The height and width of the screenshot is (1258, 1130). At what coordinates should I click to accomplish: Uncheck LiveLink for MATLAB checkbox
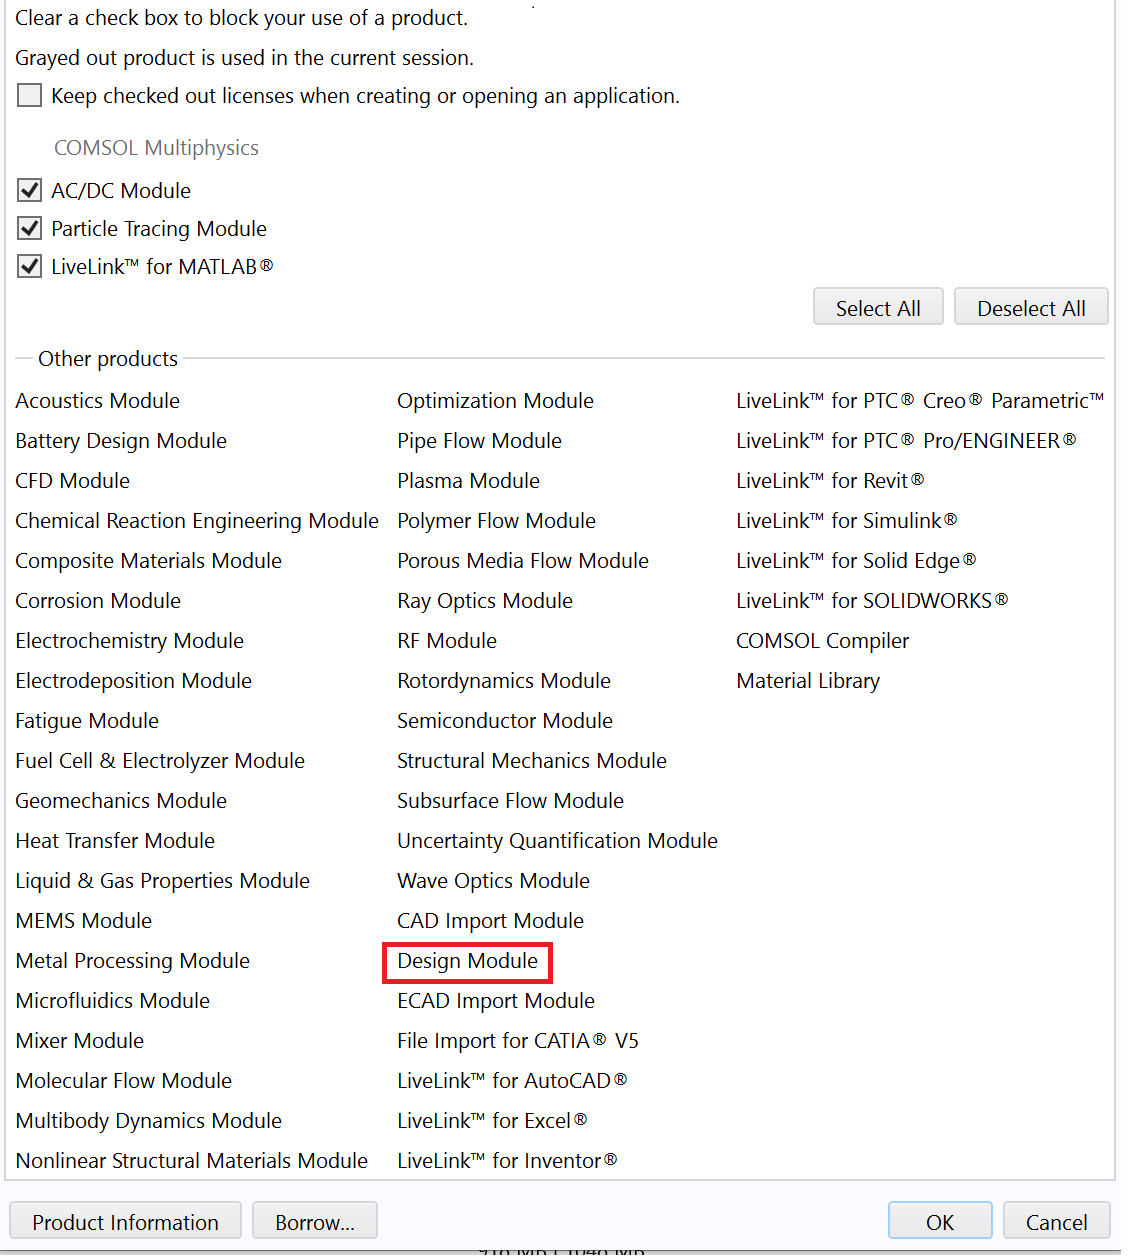[x=30, y=267]
